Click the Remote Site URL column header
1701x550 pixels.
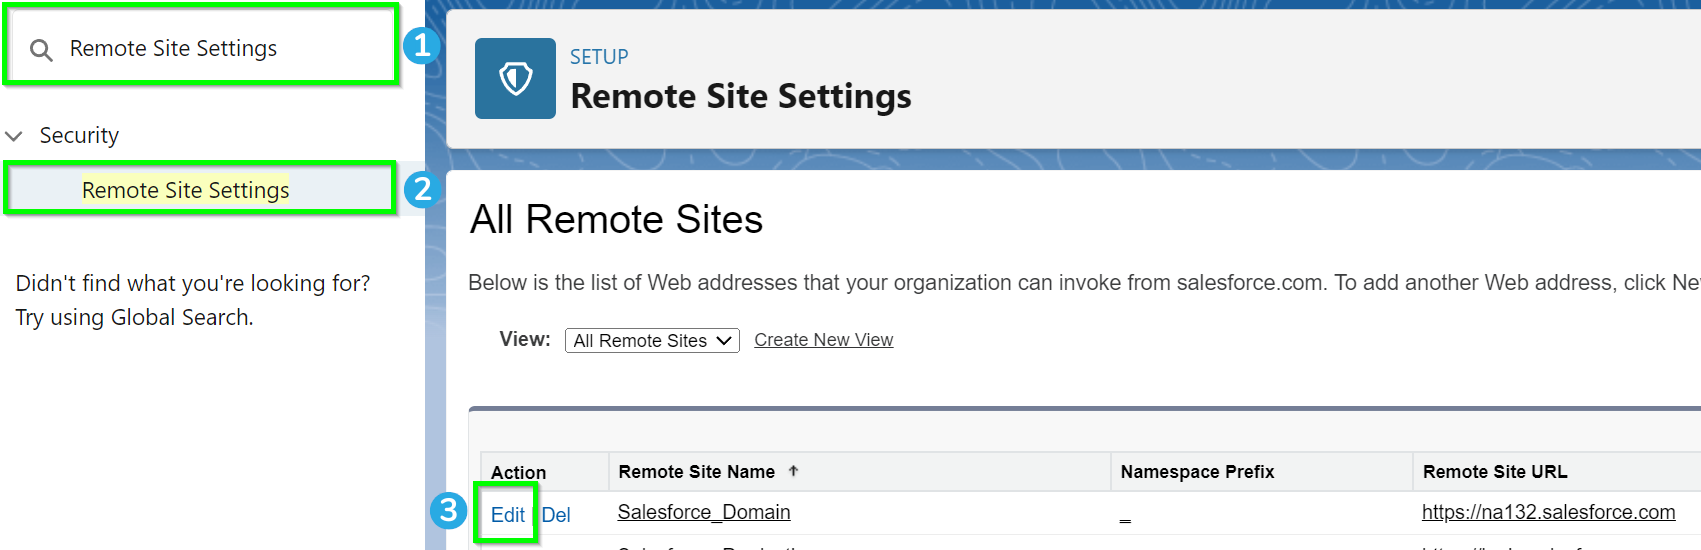pos(1495,472)
